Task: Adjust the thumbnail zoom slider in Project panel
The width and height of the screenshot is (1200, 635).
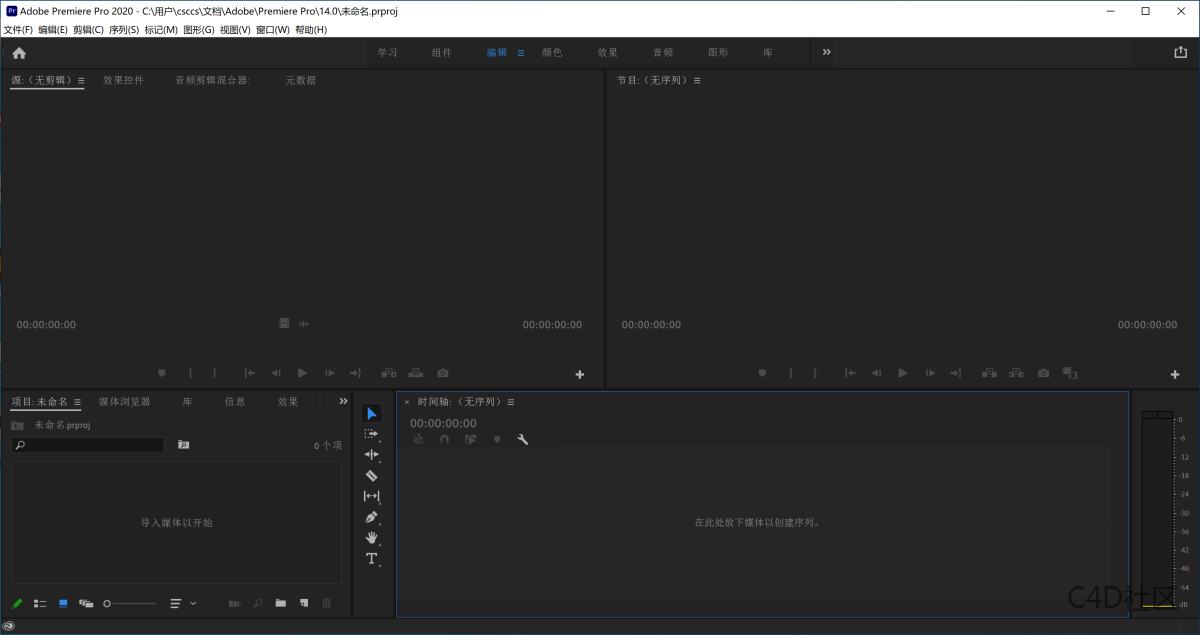Action: tap(130, 603)
